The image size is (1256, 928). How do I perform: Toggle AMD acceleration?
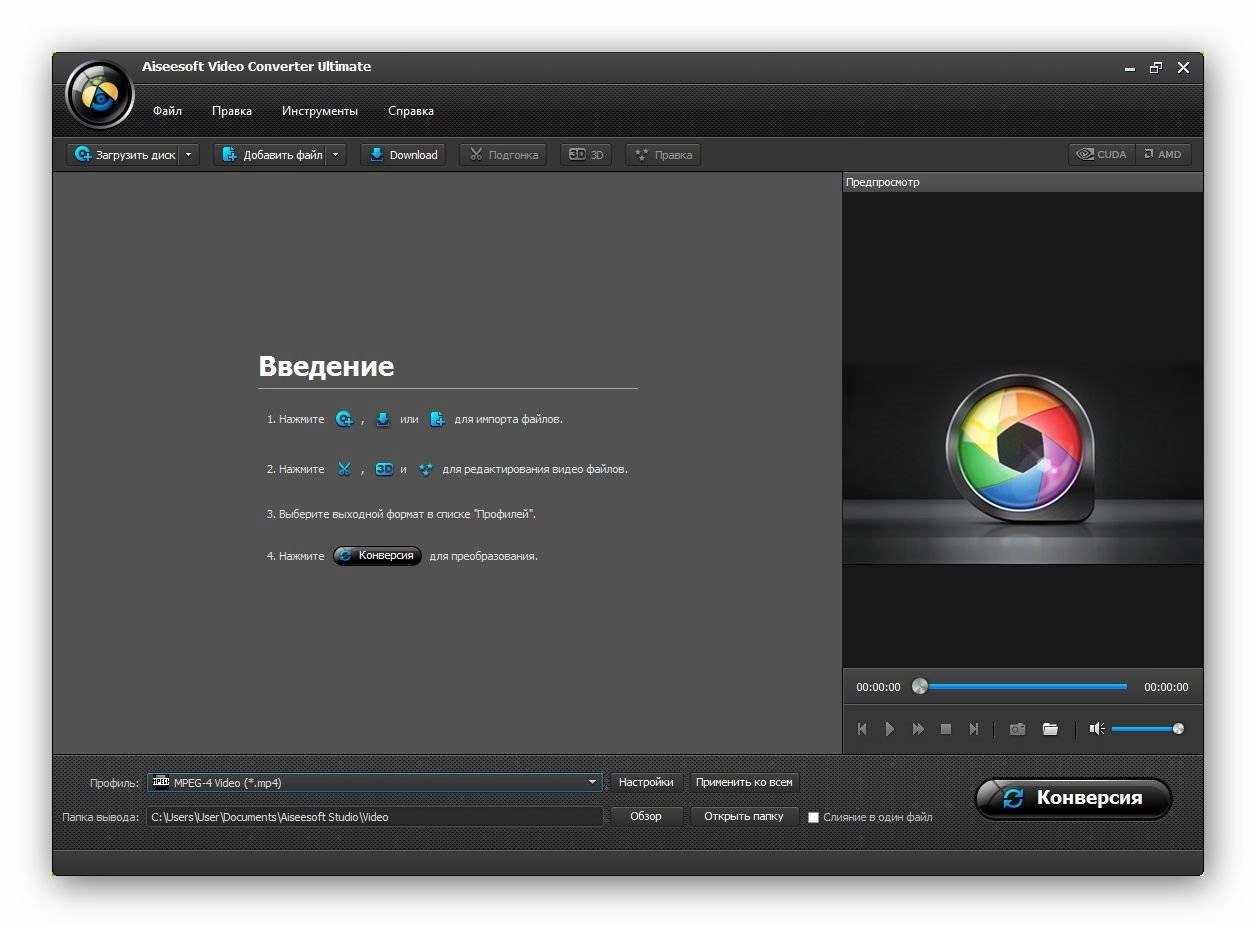[1163, 154]
